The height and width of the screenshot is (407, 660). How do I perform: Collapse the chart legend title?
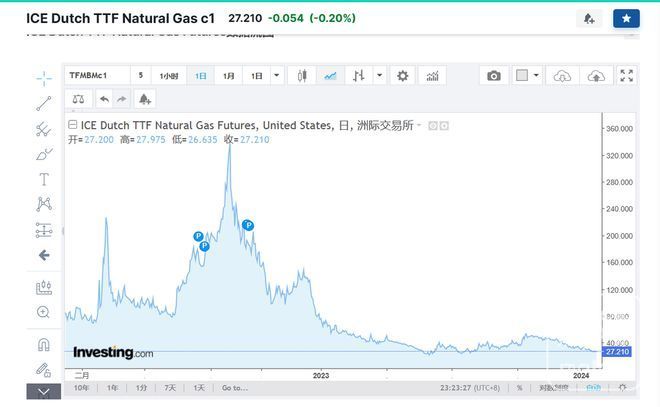(73, 126)
